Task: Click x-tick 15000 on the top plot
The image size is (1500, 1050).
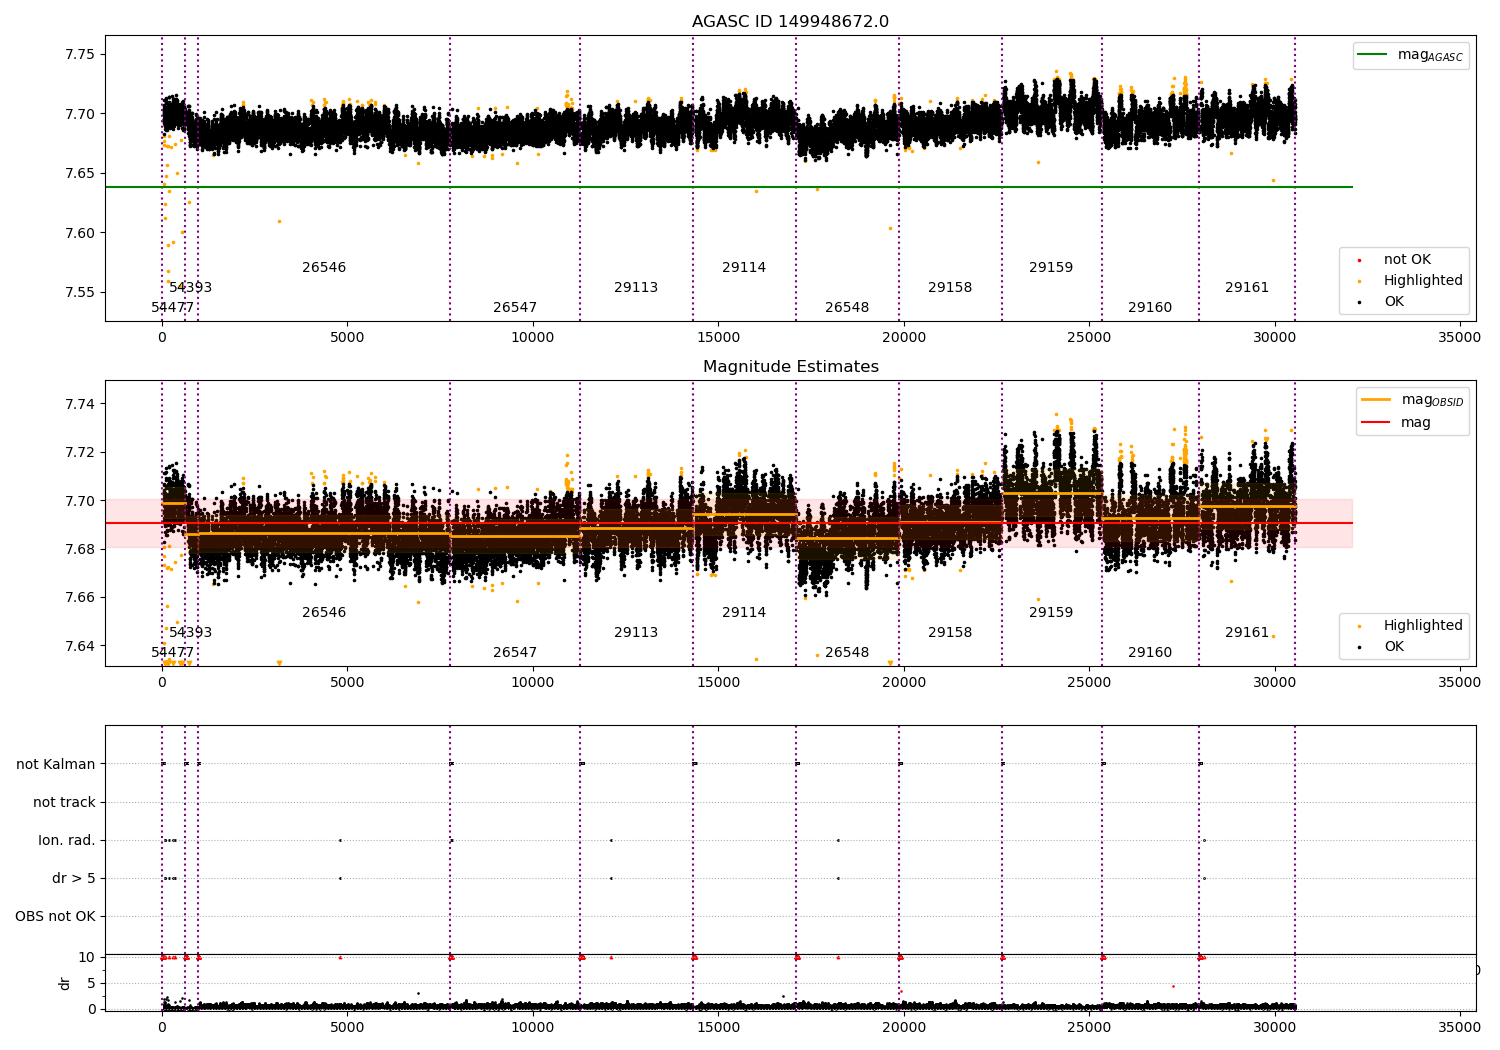Action: pyautogui.click(x=718, y=338)
